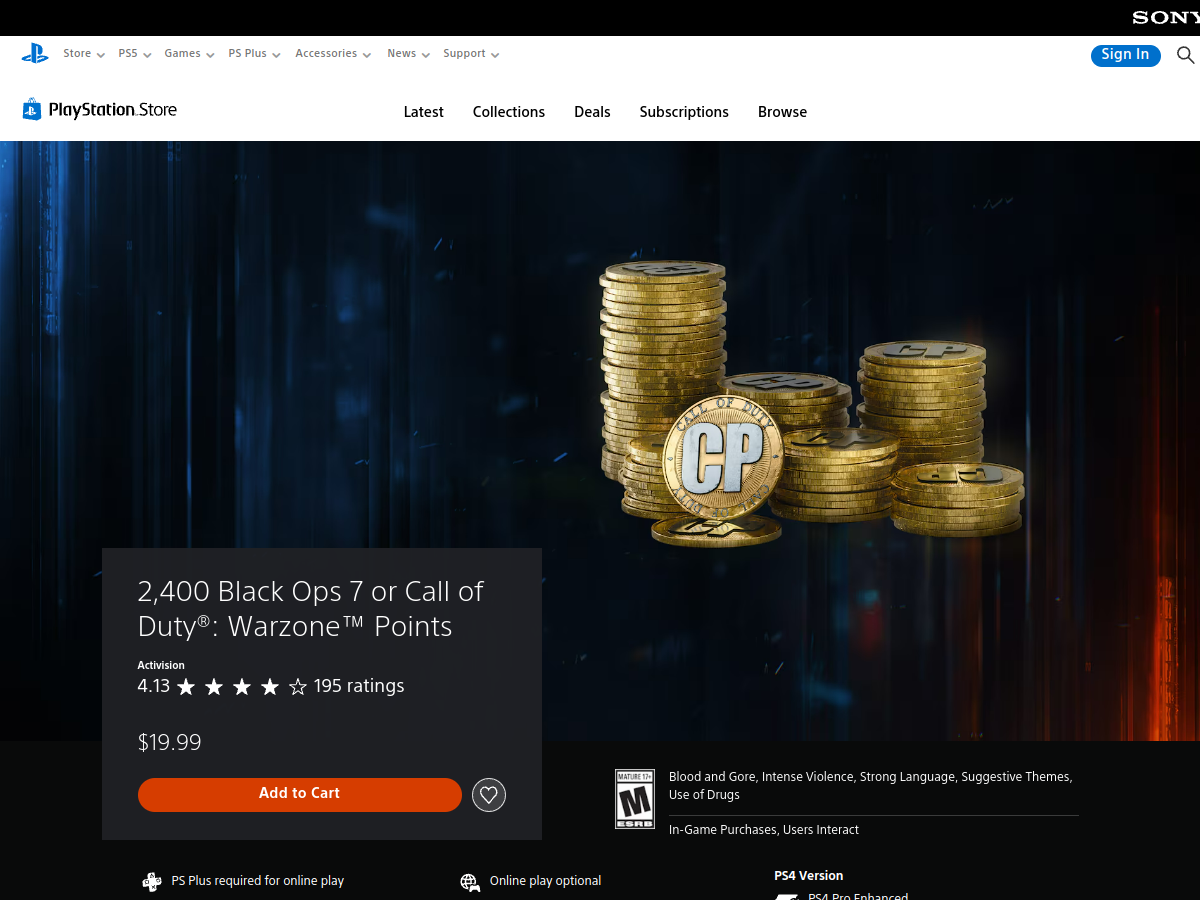The width and height of the screenshot is (1200, 900).
Task: Click the 'Blood and Gore' content descriptors text
Action: [x=871, y=786]
